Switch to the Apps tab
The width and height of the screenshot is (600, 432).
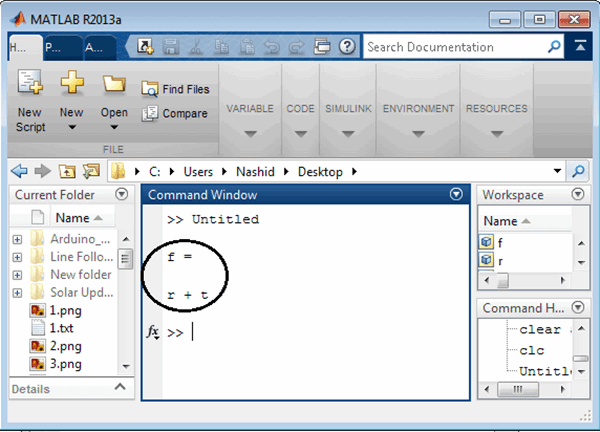(x=93, y=47)
